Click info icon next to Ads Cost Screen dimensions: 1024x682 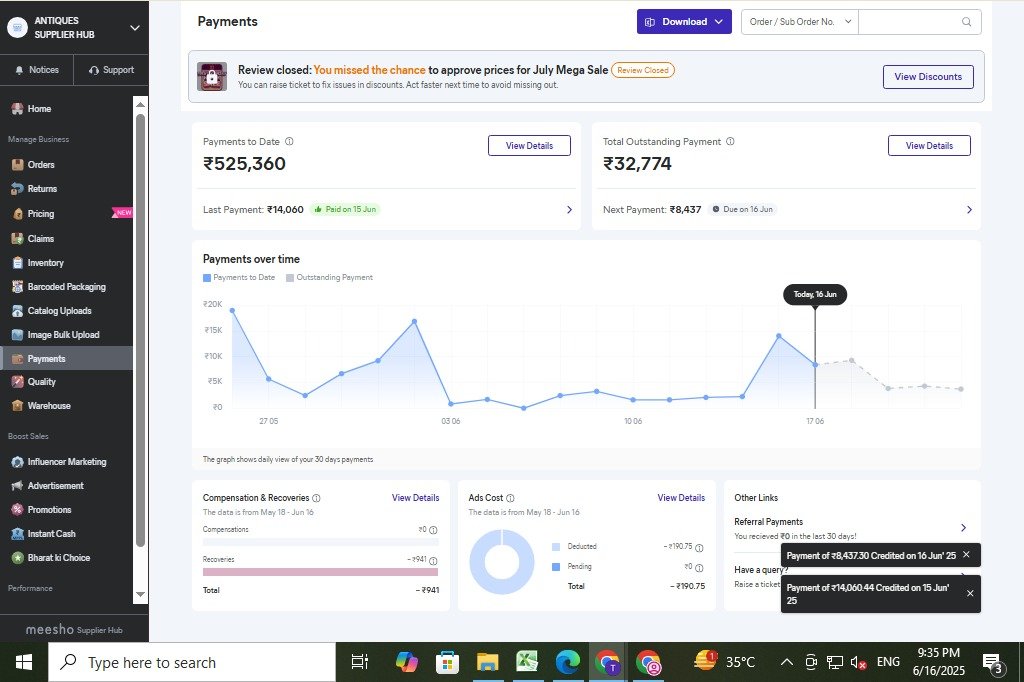510,498
